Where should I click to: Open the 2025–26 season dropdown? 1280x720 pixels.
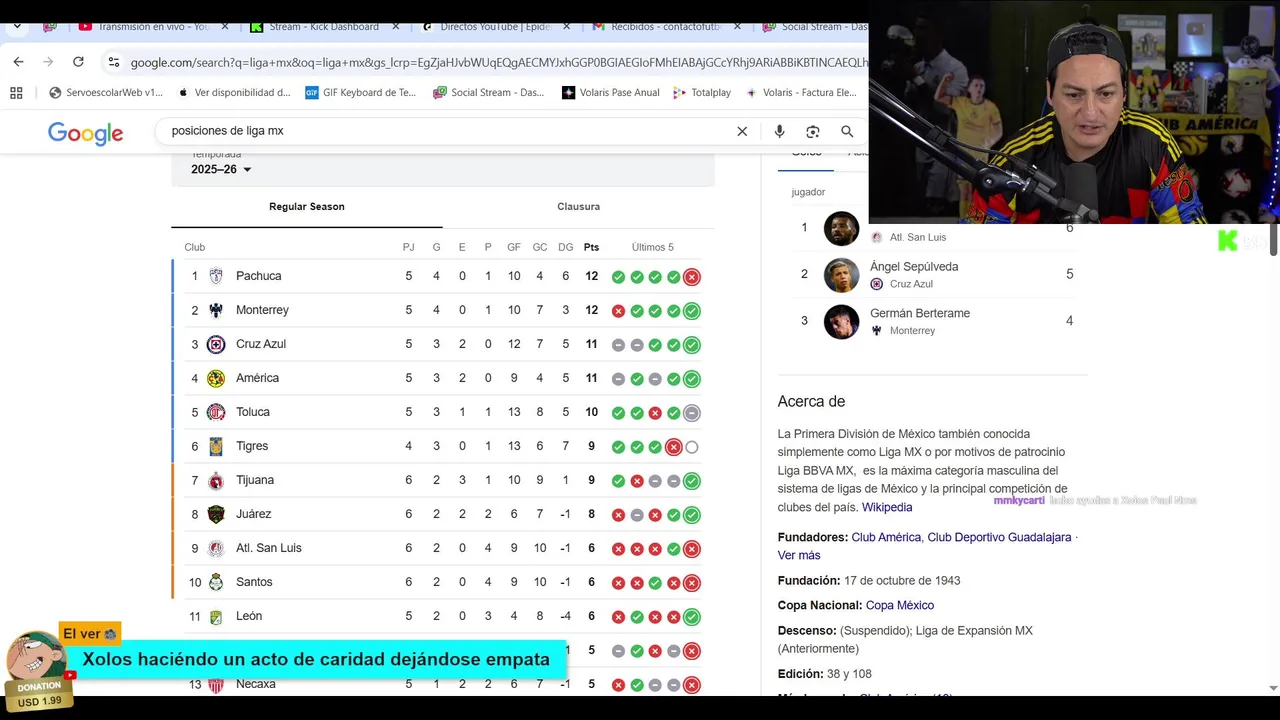tap(221, 169)
